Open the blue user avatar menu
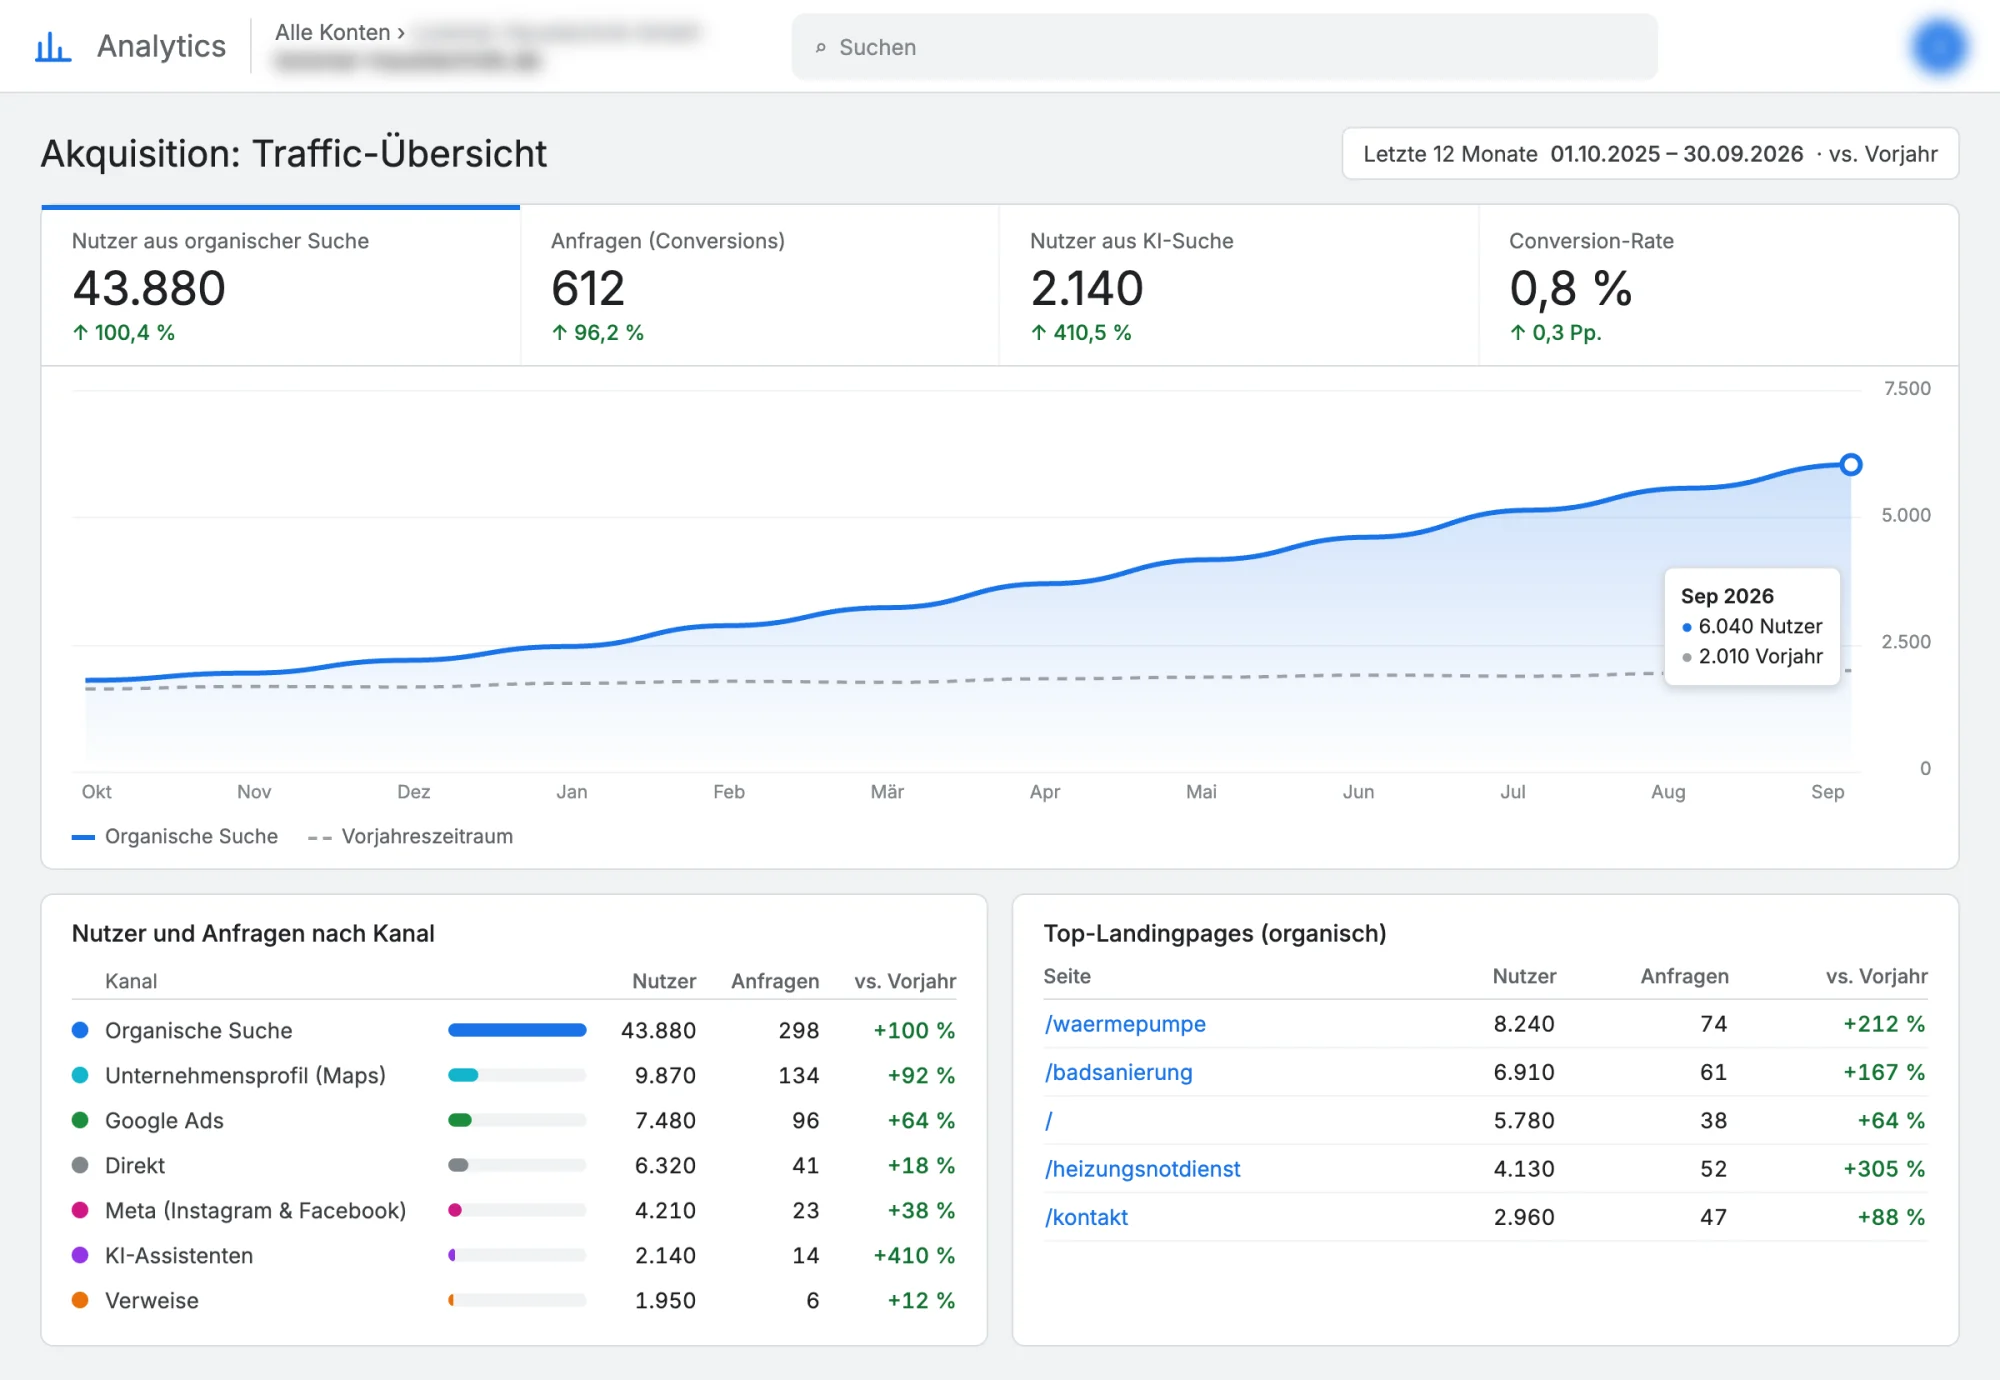Viewport: 2000px width, 1380px height. [x=1939, y=46]
